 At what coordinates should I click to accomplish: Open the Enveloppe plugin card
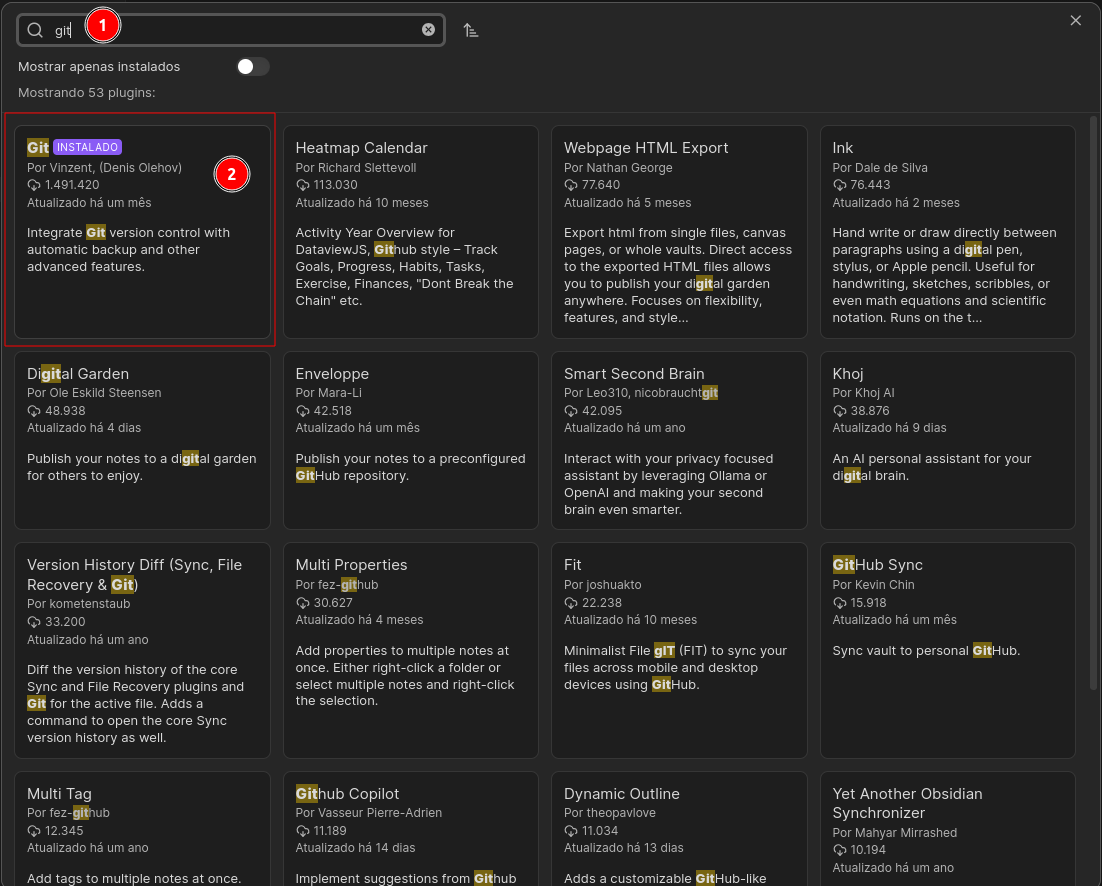click(410, 441)
